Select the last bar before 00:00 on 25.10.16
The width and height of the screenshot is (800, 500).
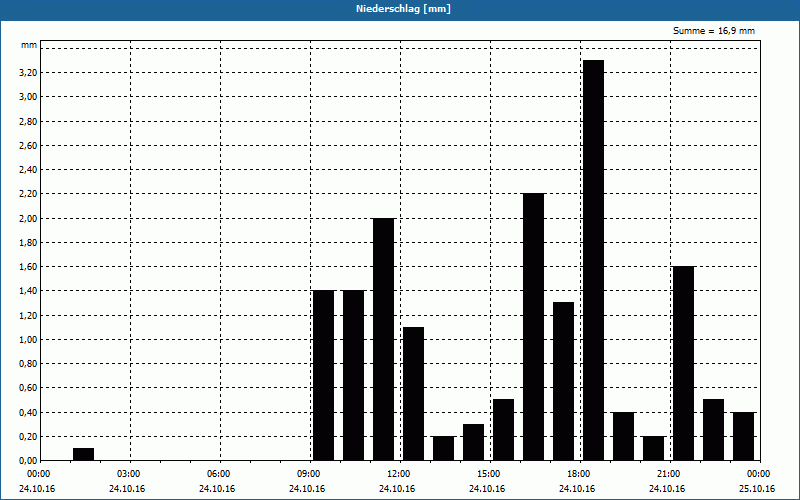743,436
